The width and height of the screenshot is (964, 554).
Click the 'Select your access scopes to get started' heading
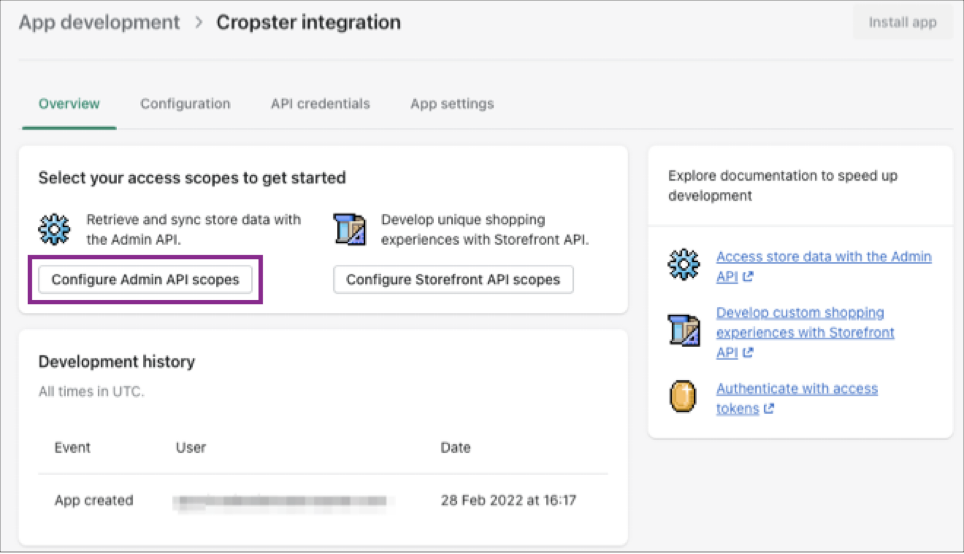(x=192, y=178)
